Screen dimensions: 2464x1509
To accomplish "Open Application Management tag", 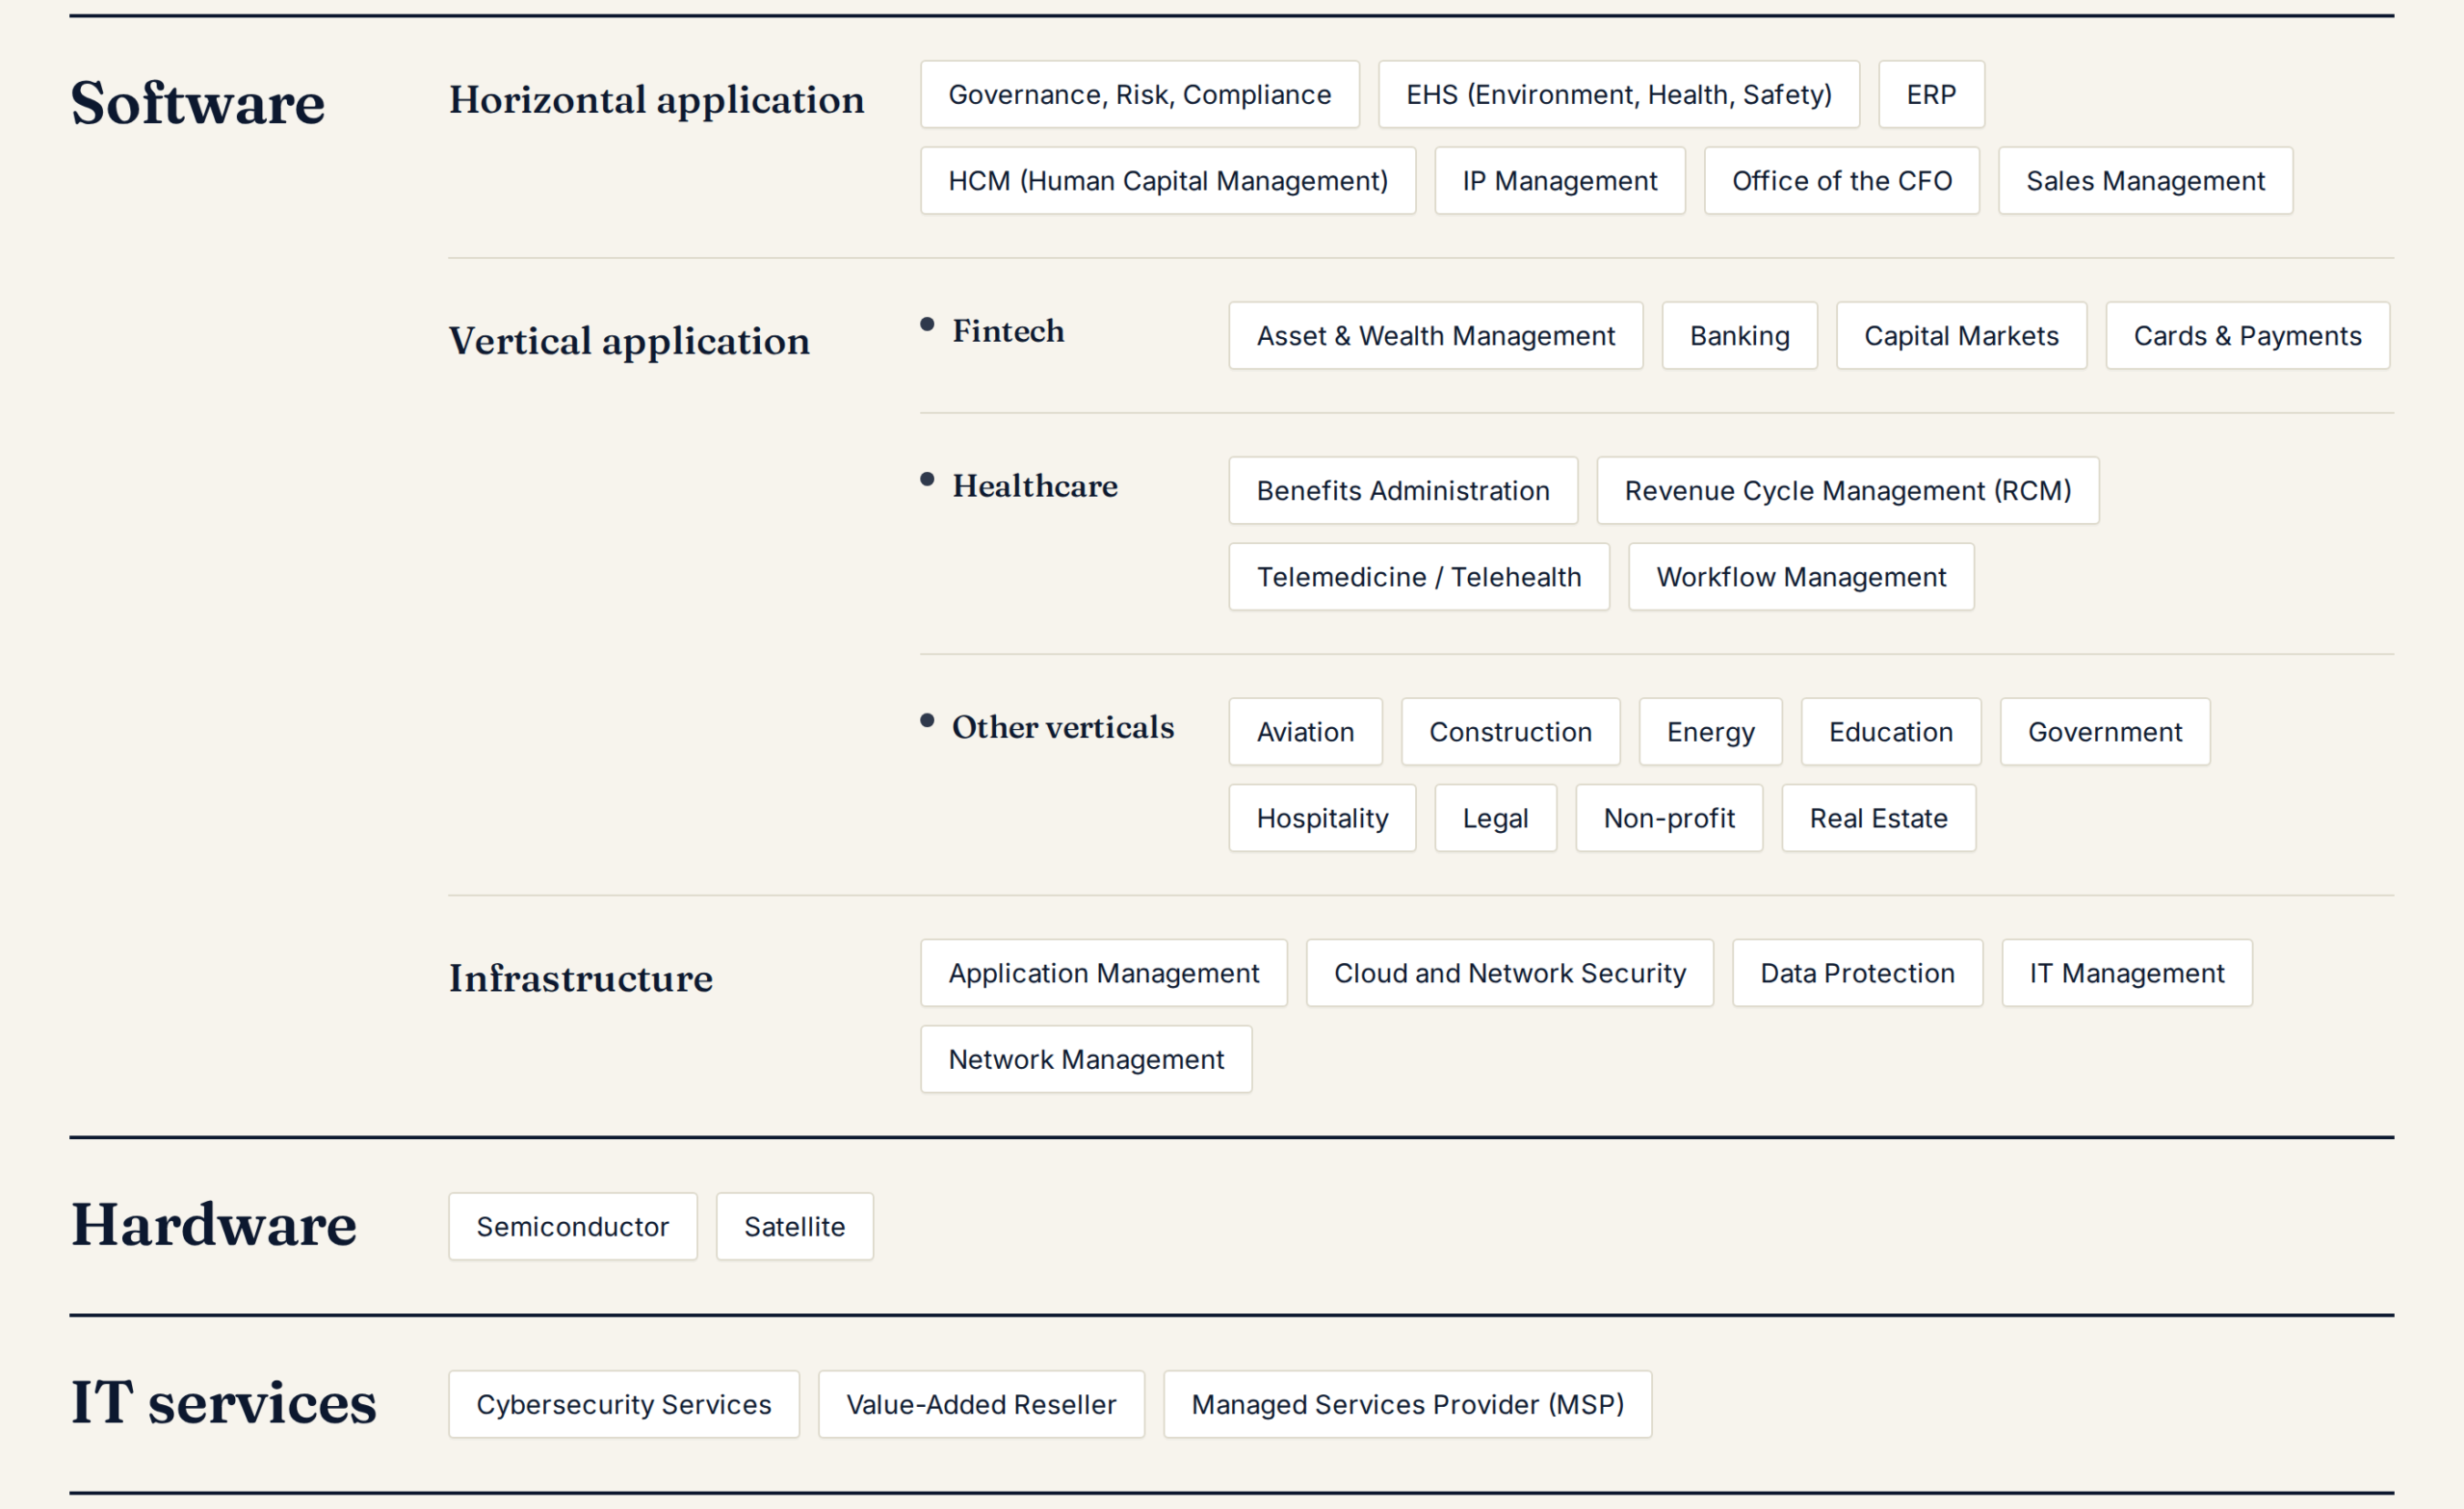I will click(x=1104, y=973).
